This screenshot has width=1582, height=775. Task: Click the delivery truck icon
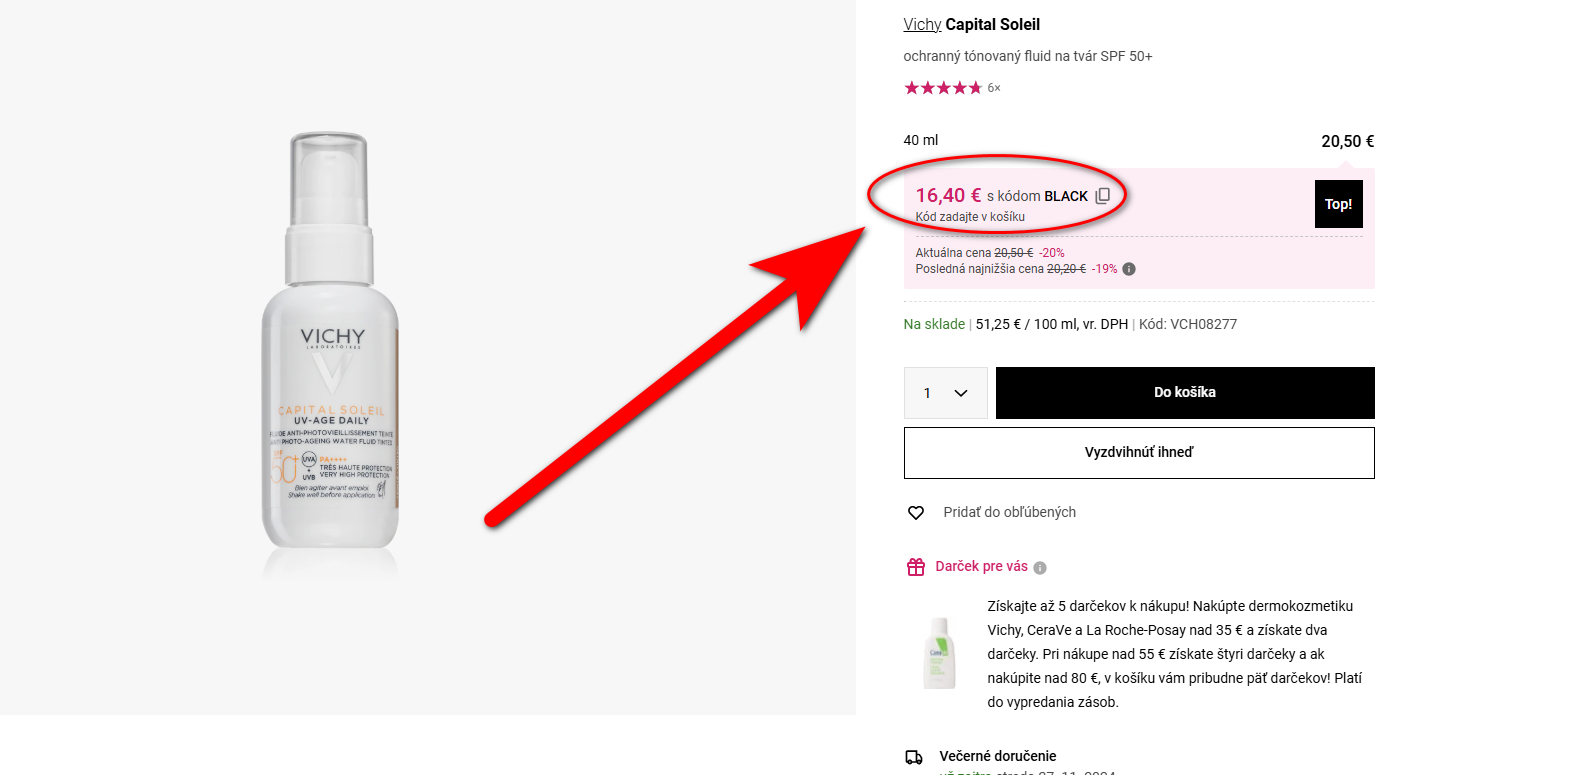914,757
